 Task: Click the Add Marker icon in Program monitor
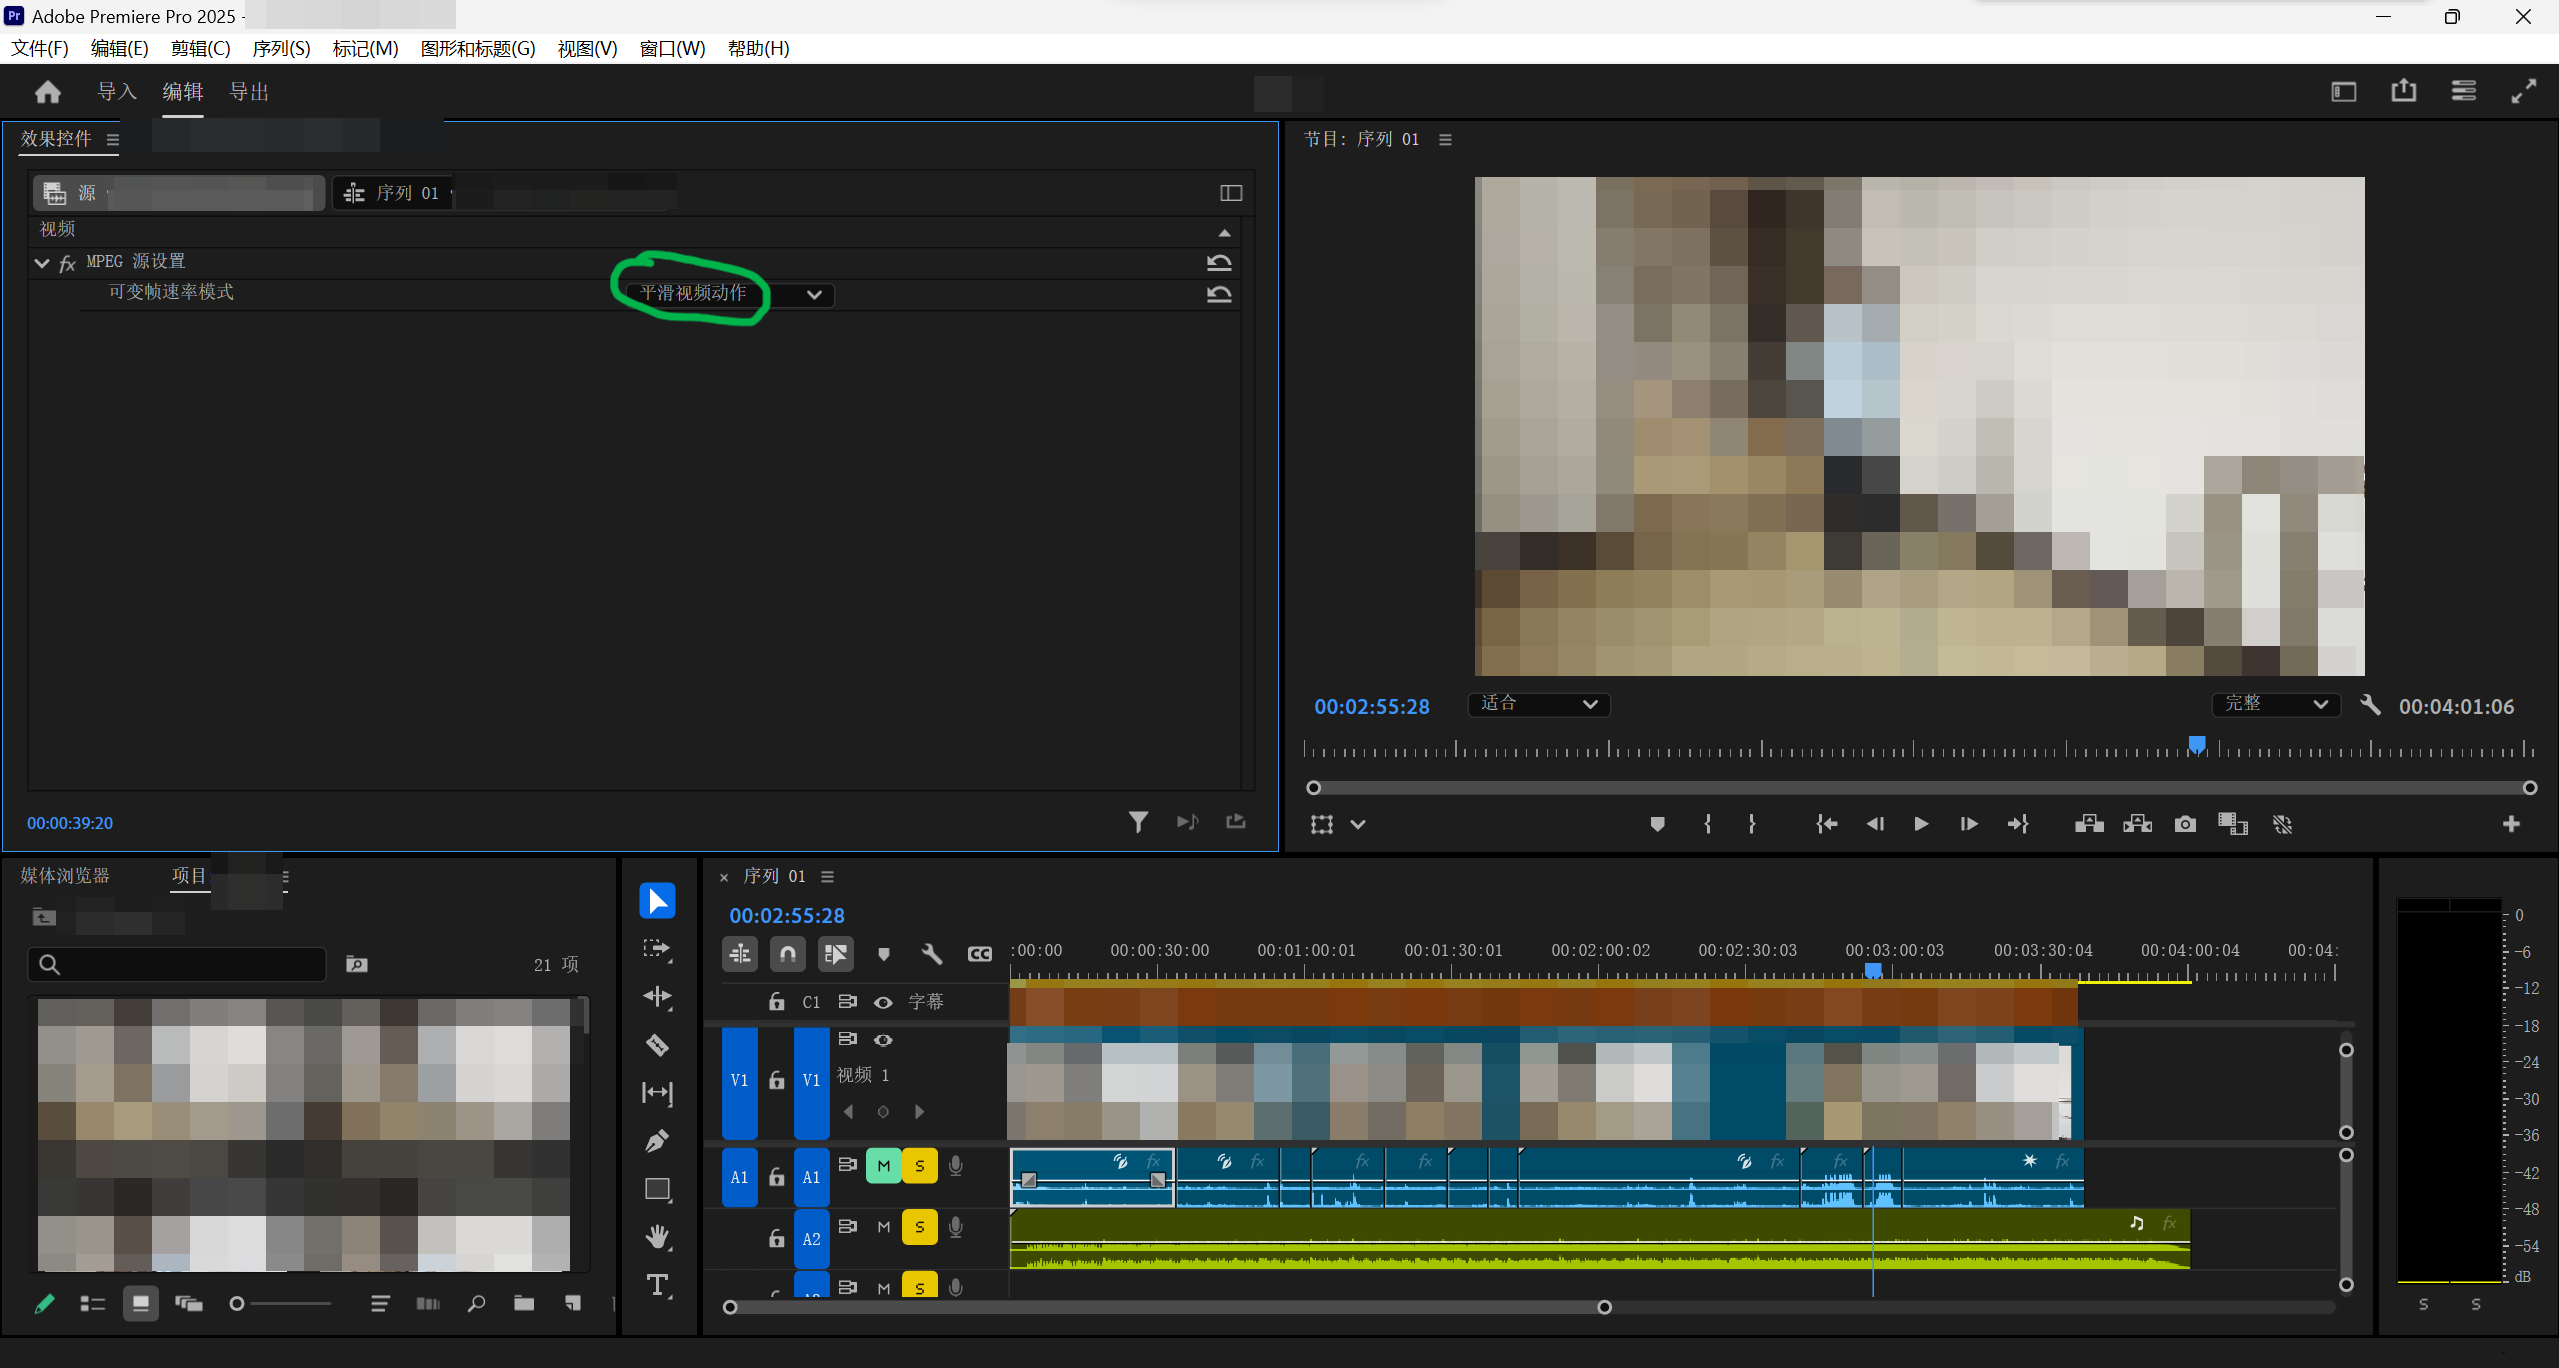click(1657, 824)
